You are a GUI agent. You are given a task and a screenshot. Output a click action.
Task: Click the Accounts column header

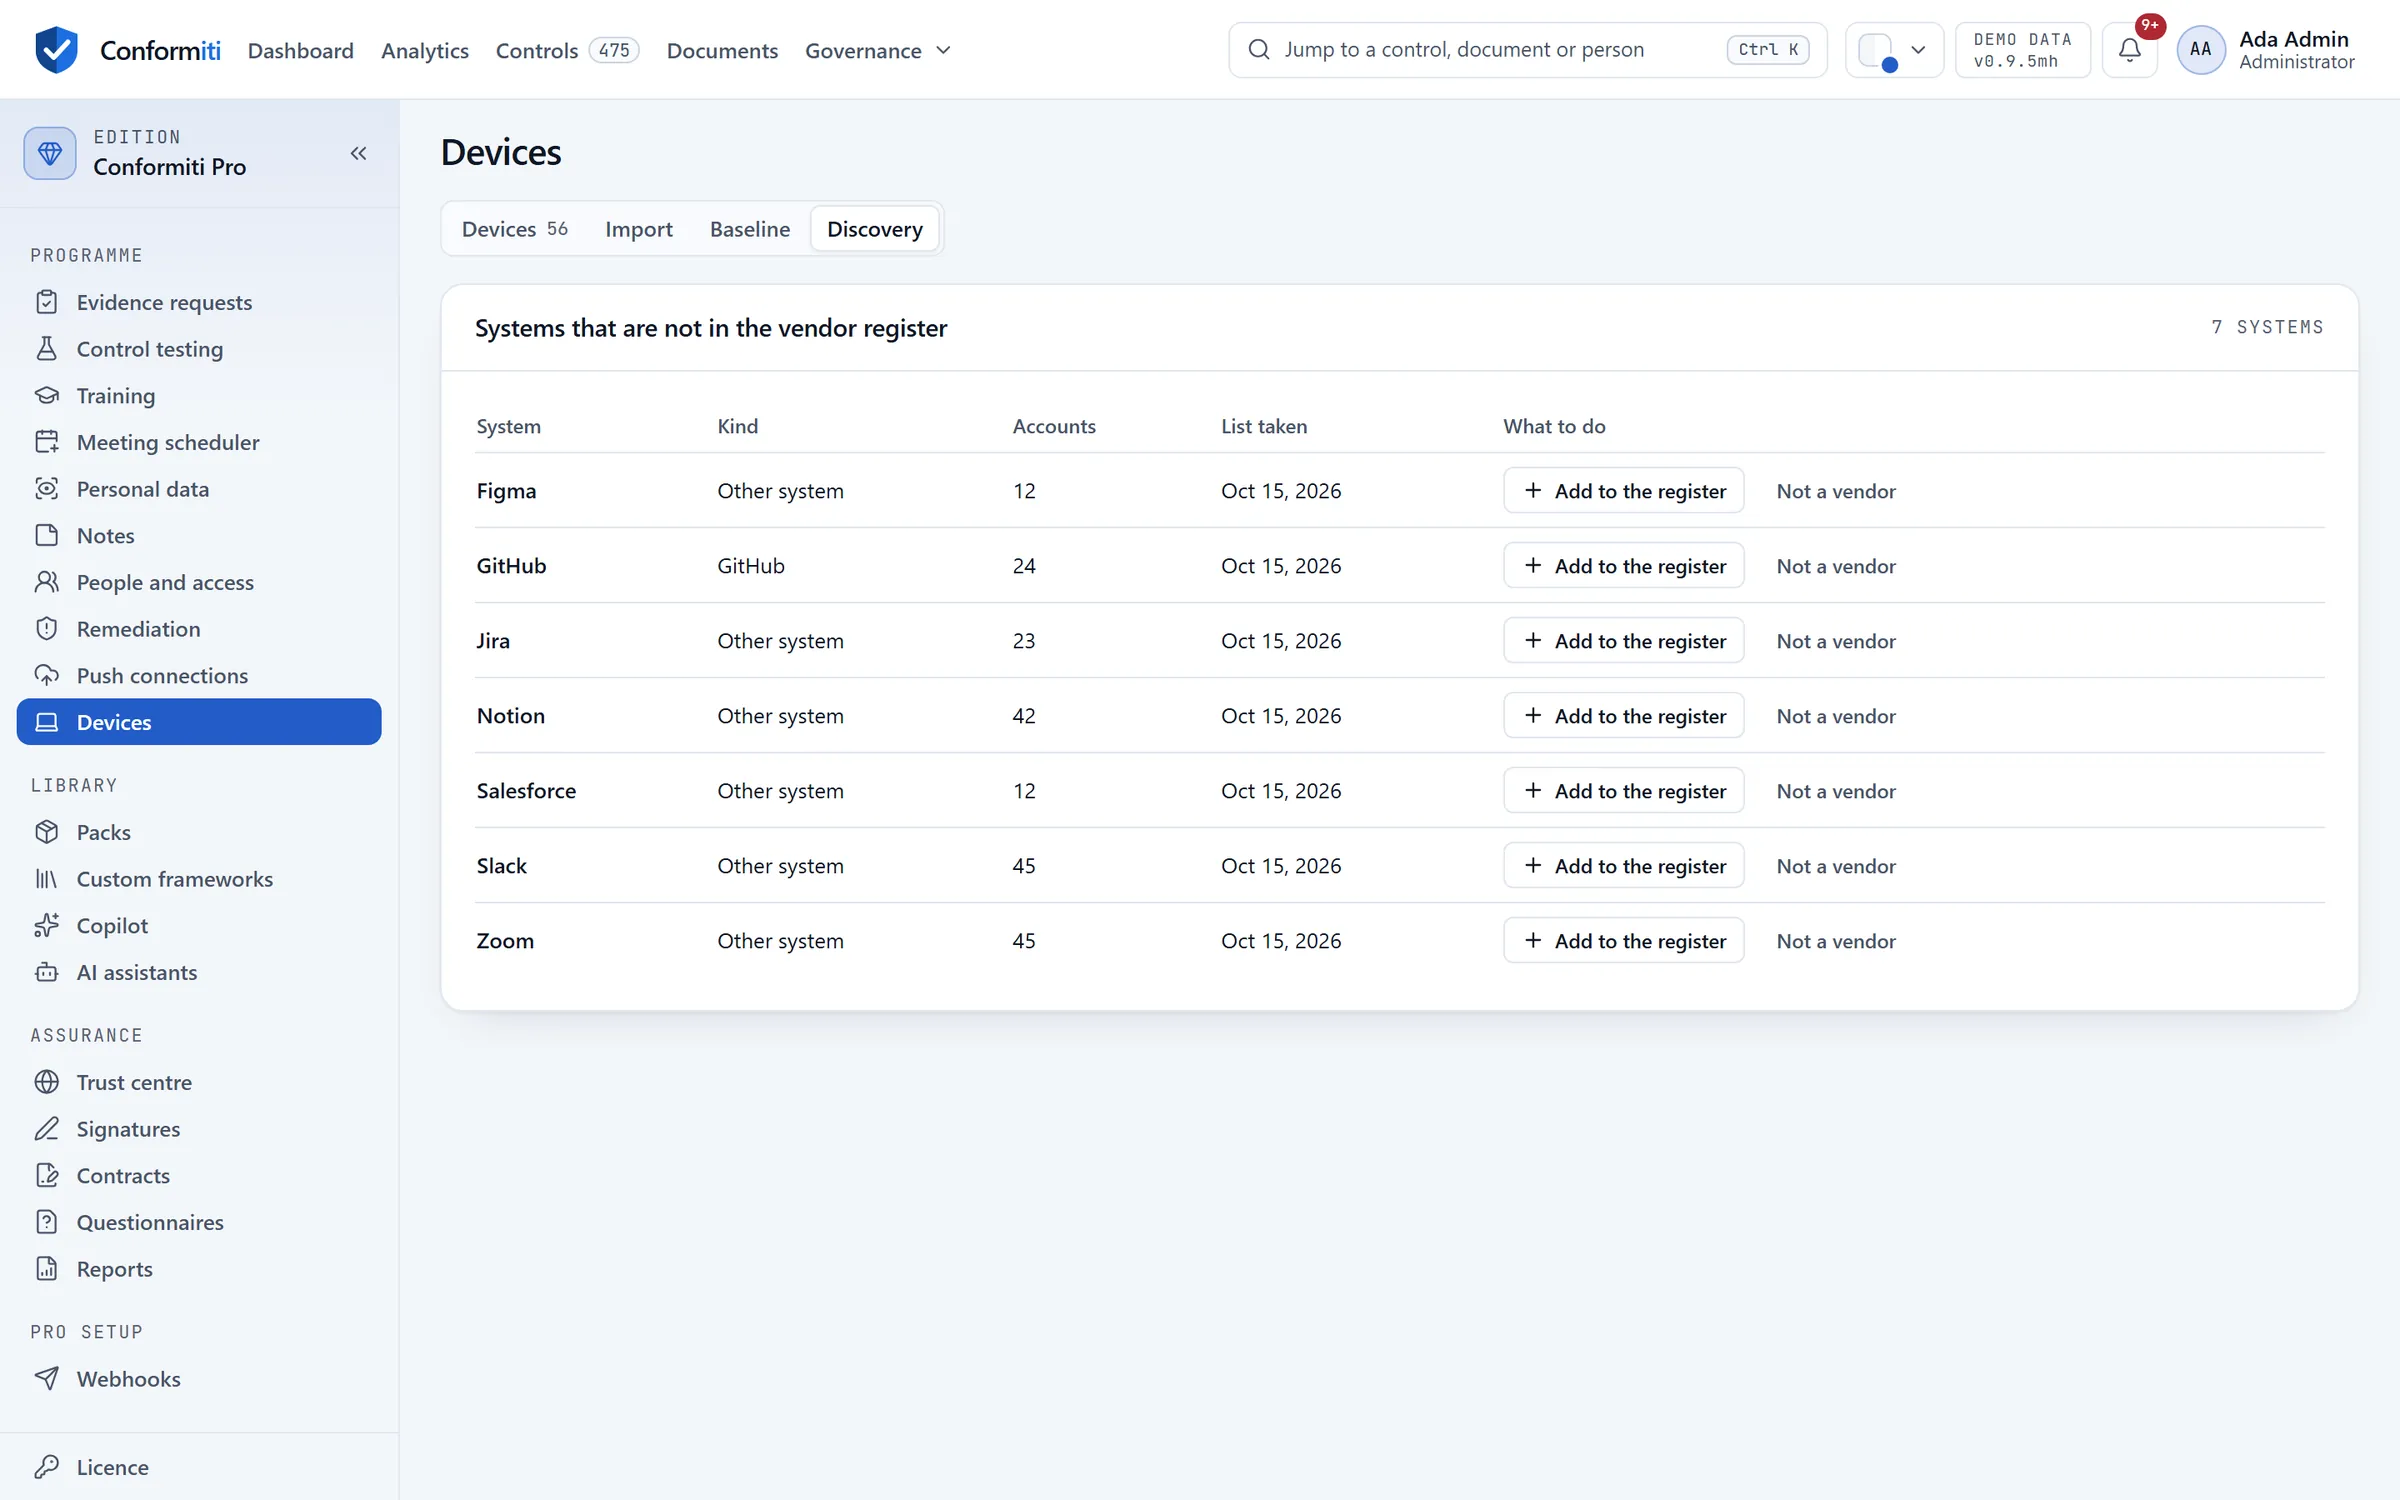(1054, 426)
